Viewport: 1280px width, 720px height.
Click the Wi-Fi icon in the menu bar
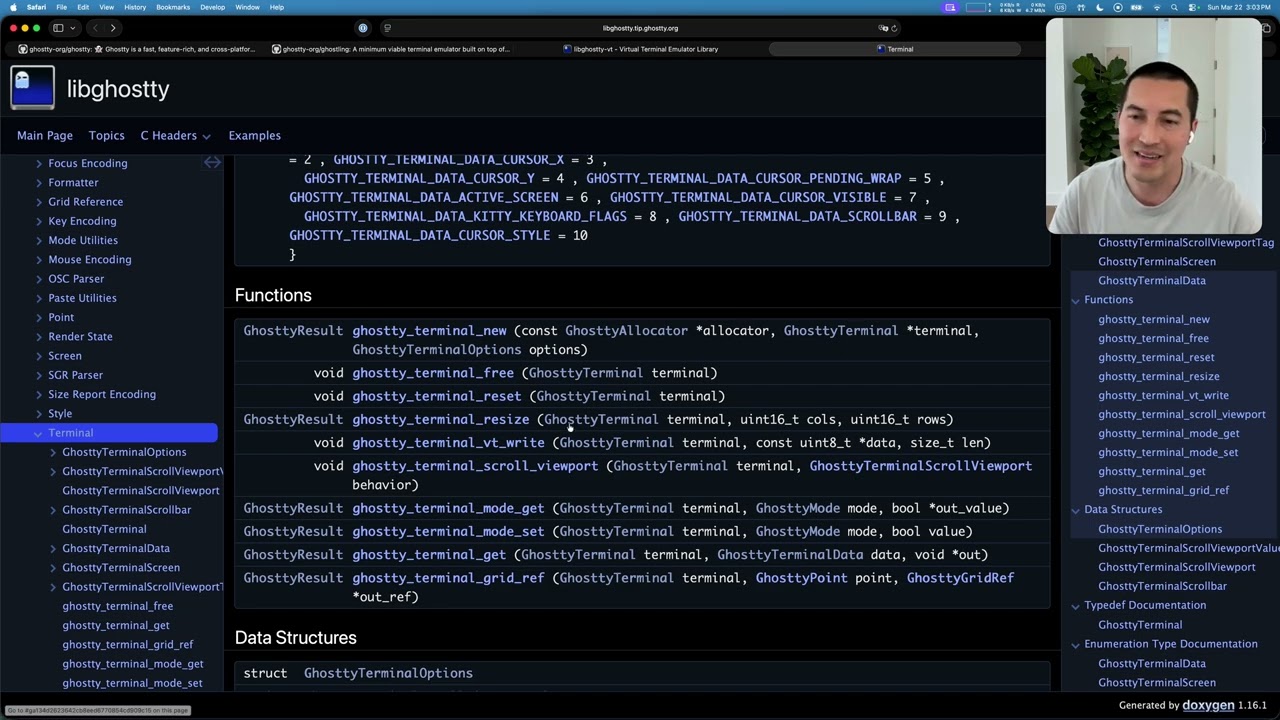[1158, 7]
